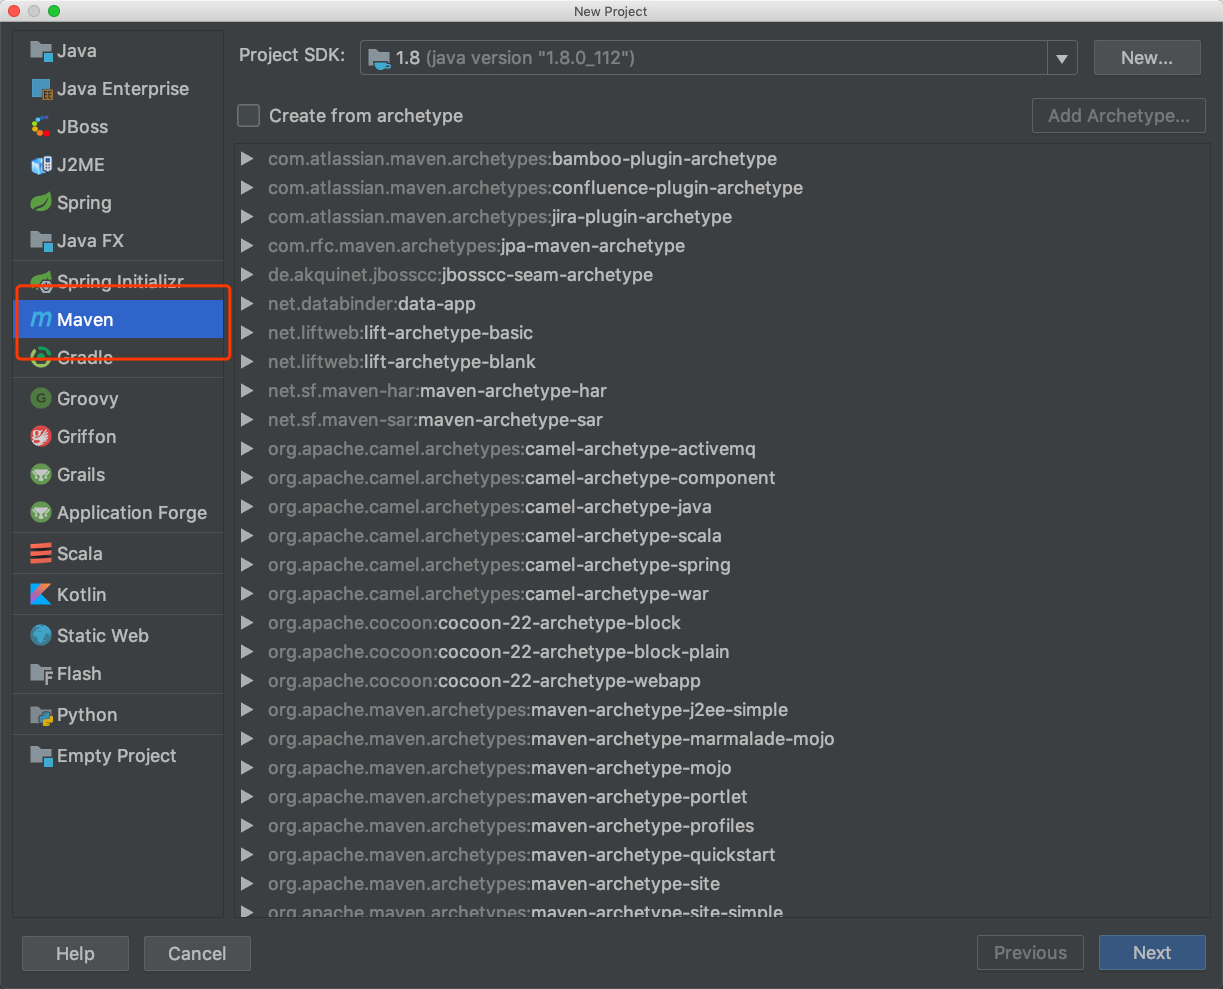Expand bamboo-plugin-archetype node
This screenshot has width=1223, height=989.
(x=248, y=159)
